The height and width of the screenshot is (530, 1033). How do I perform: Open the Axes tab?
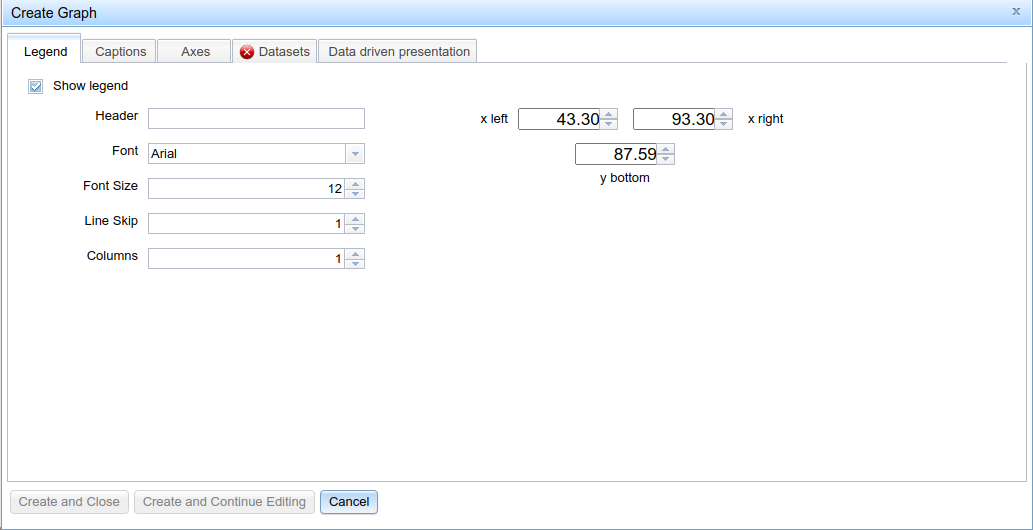195,52
